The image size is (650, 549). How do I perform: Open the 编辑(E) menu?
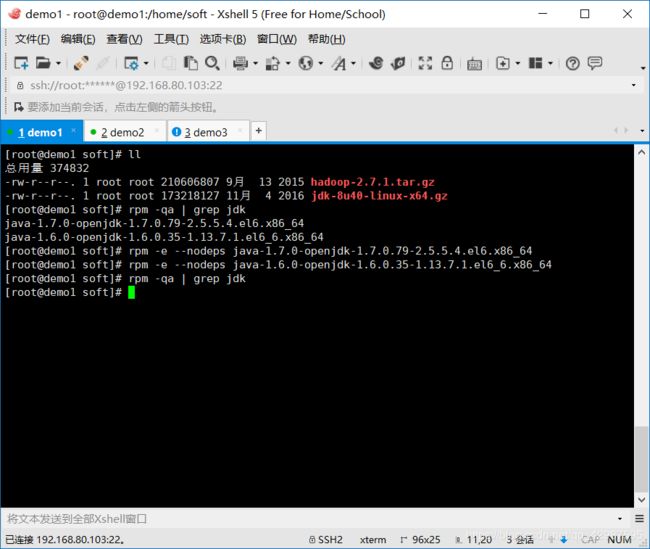[78, 39]
